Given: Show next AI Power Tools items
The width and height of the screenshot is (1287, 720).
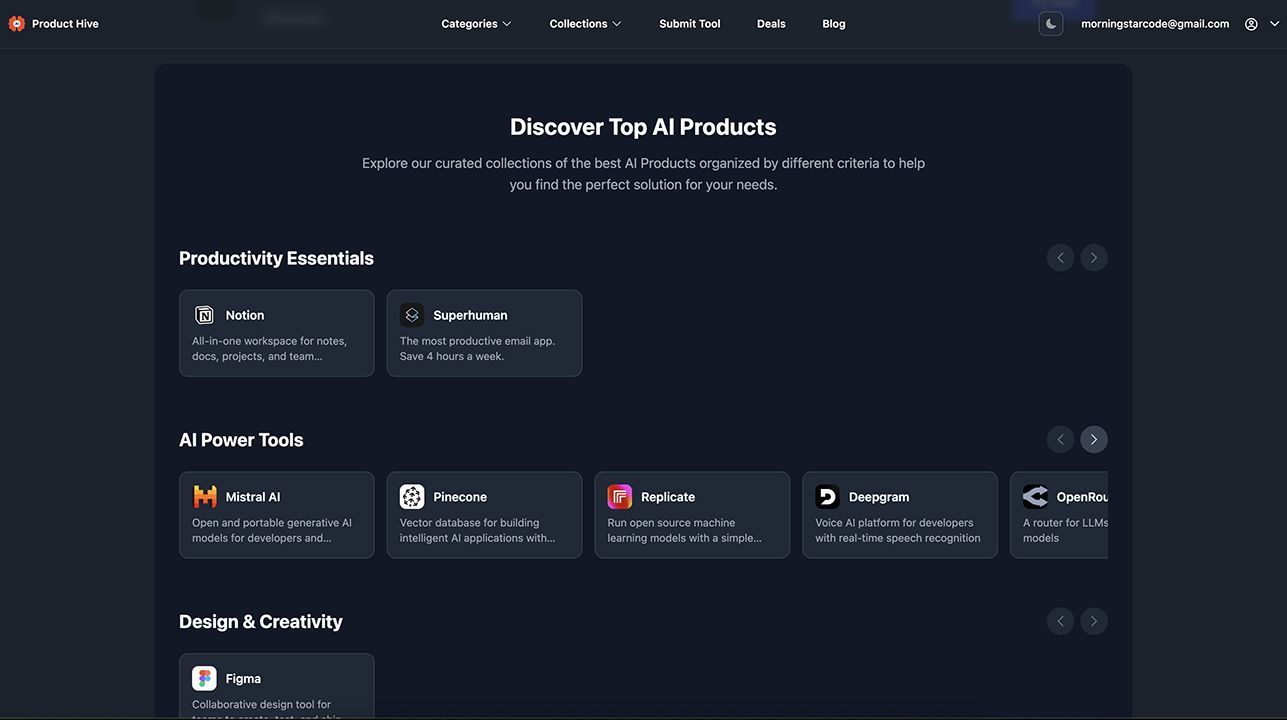Looking at the screenshot, I should pos(1094,440).
